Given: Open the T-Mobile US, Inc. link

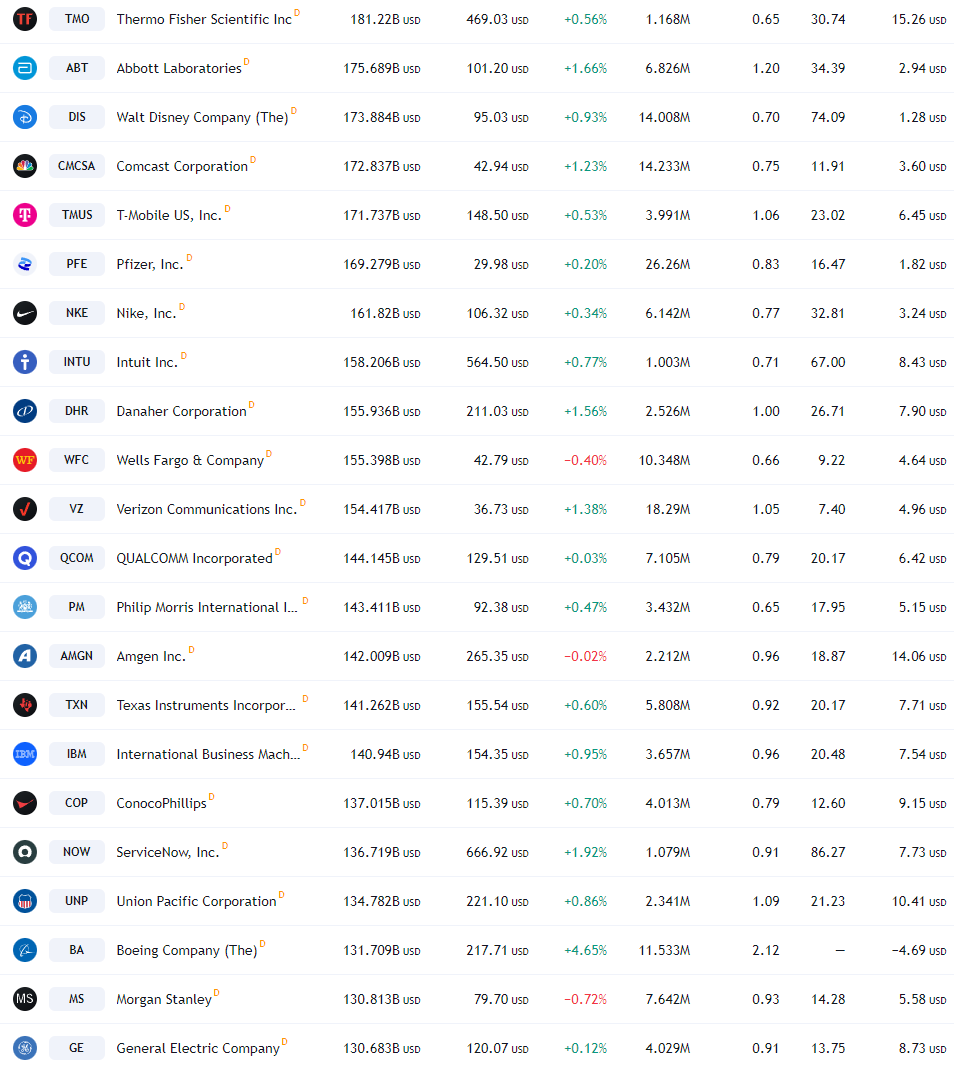Looking at the screenshot, I should tap(169, 215).
